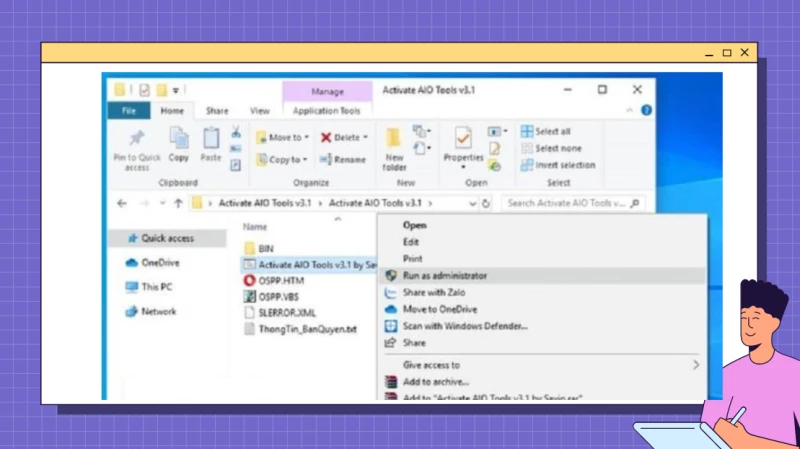The height and width of the screenshot is (449, 800).
Task: Select Run as administrator in context menu
Action: [445, 275]
